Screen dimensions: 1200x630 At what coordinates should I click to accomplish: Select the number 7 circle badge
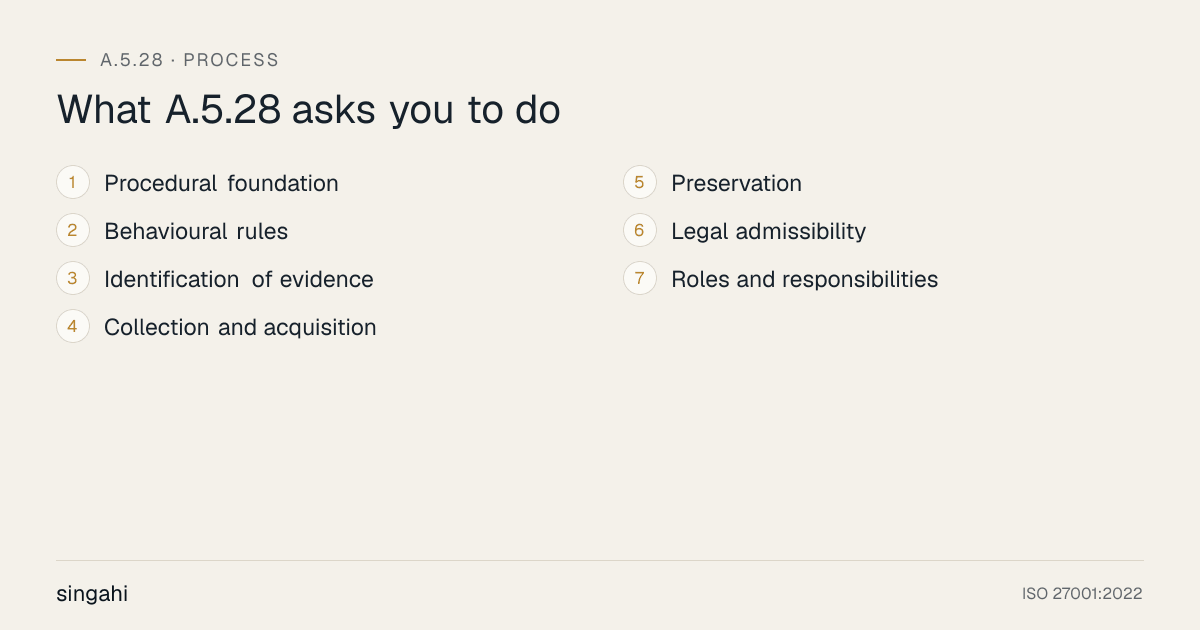[640, 279]
